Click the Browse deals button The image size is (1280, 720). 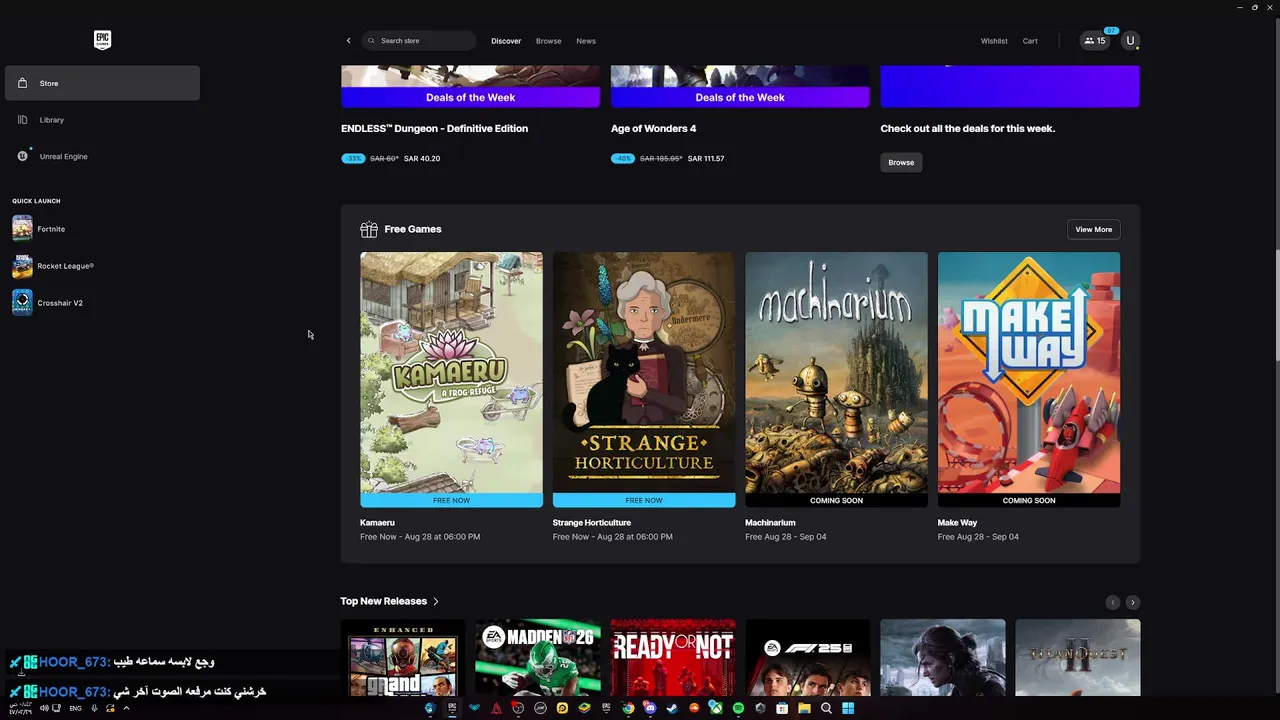click(x=901, y=162)
